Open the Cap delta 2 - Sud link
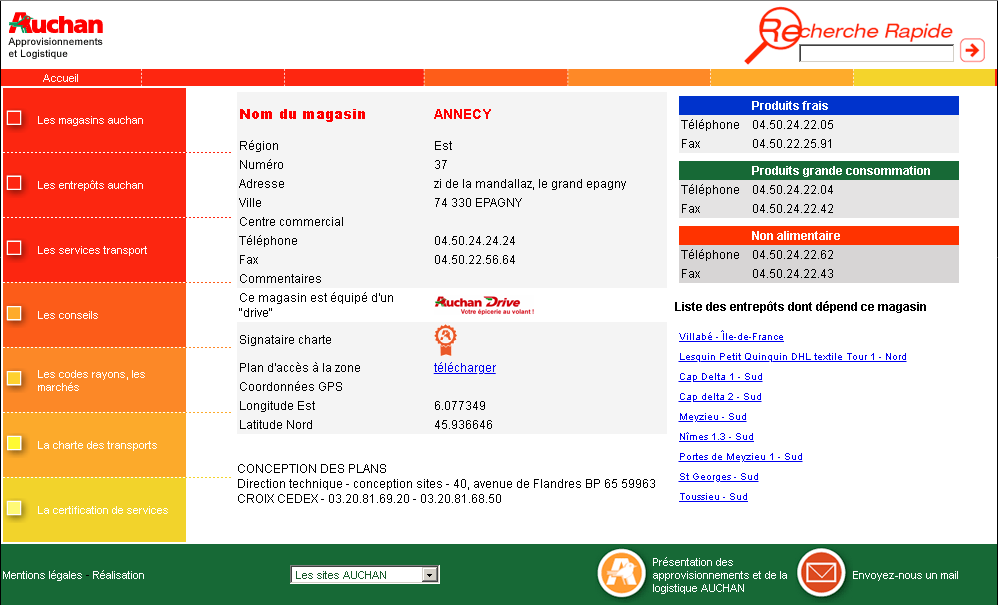This screenshot has width=998, height=605. 720,396
